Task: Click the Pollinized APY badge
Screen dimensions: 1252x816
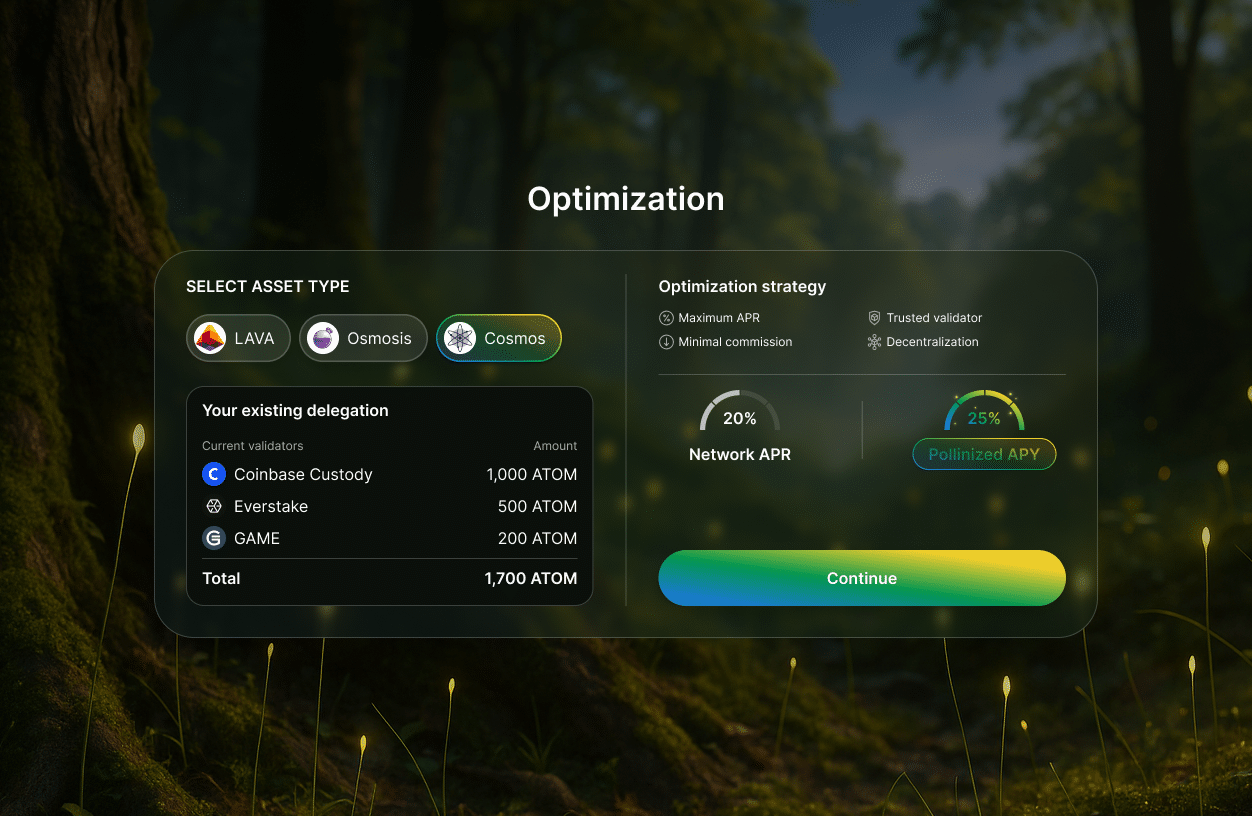Action: click(x=984, y=454)
